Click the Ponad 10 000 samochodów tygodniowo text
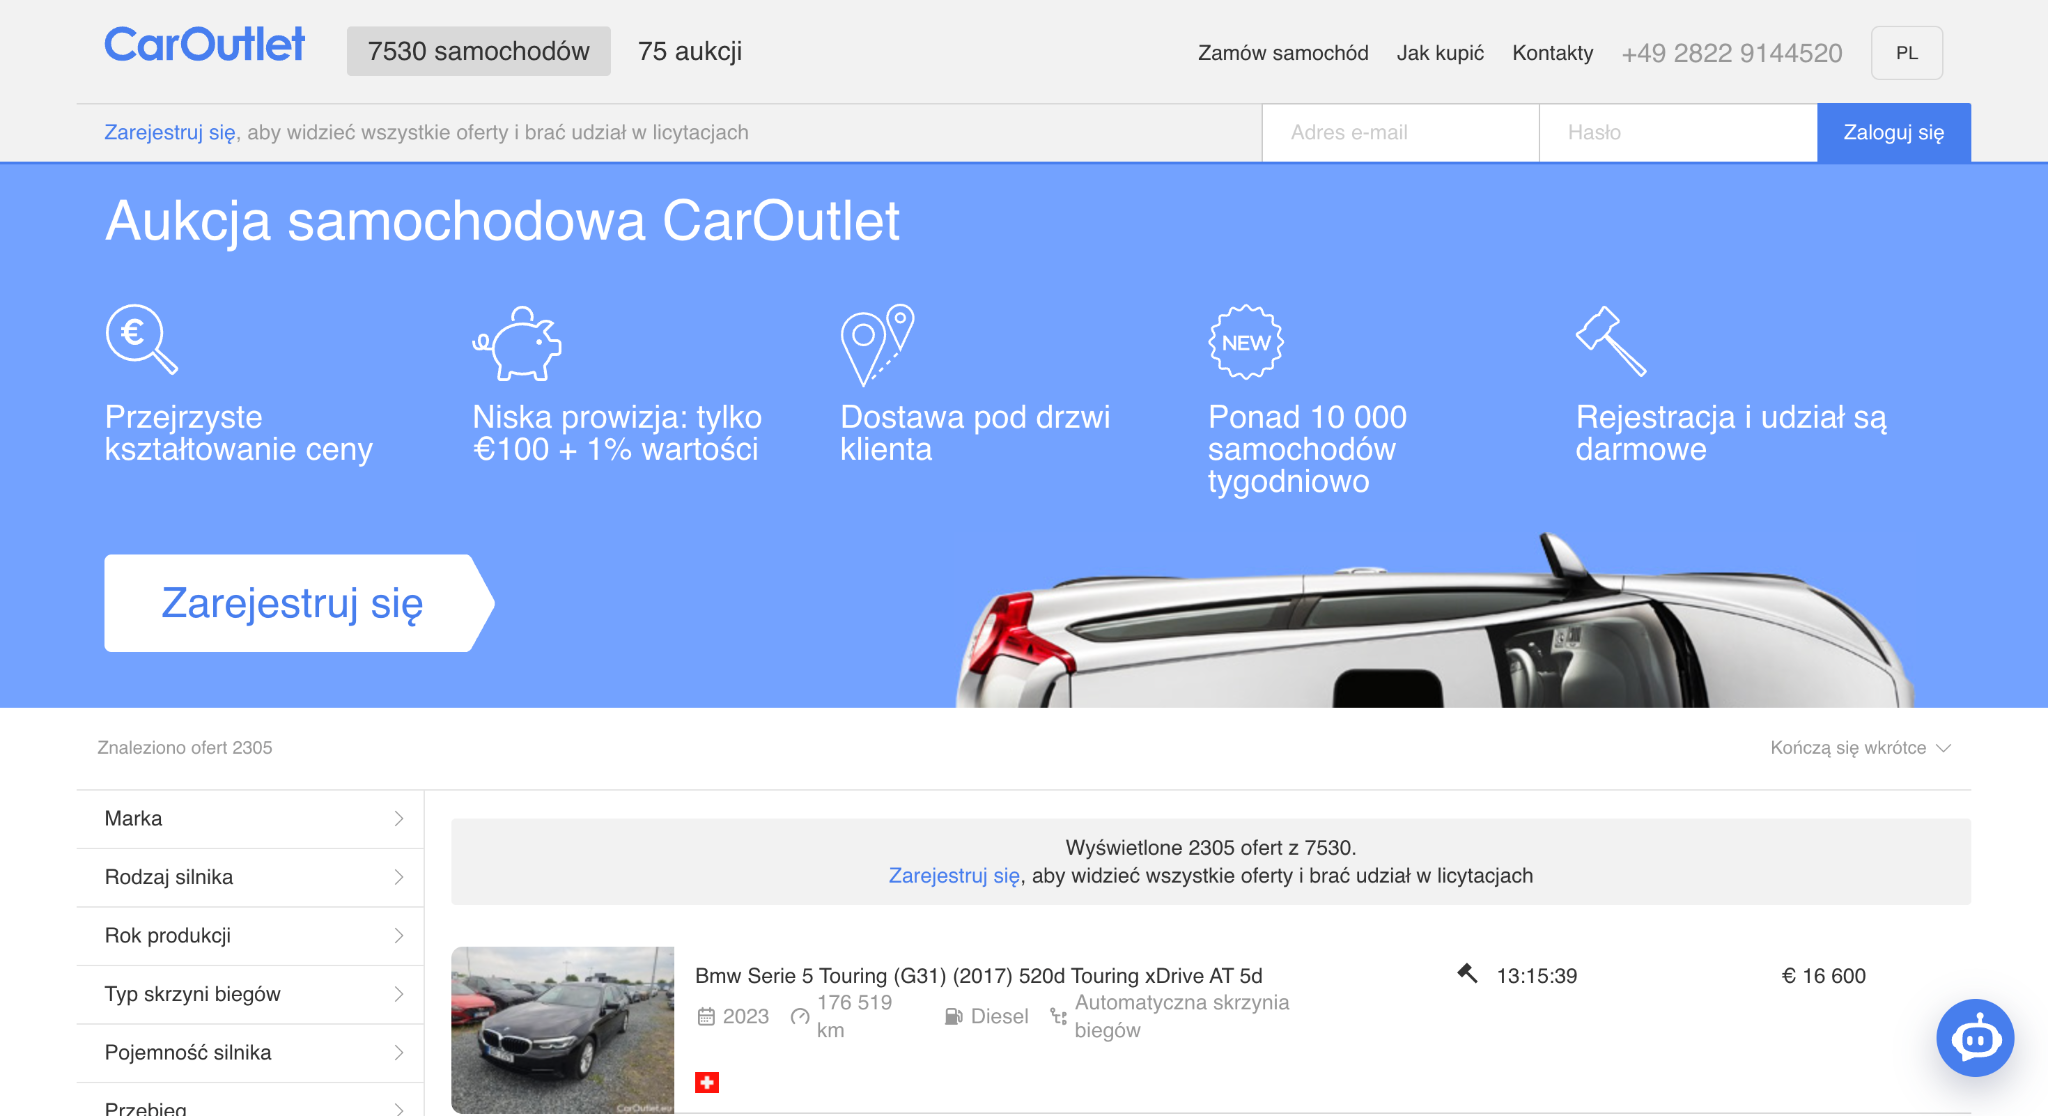This screenshot has height=1116, width=2048. (1307, 449)
